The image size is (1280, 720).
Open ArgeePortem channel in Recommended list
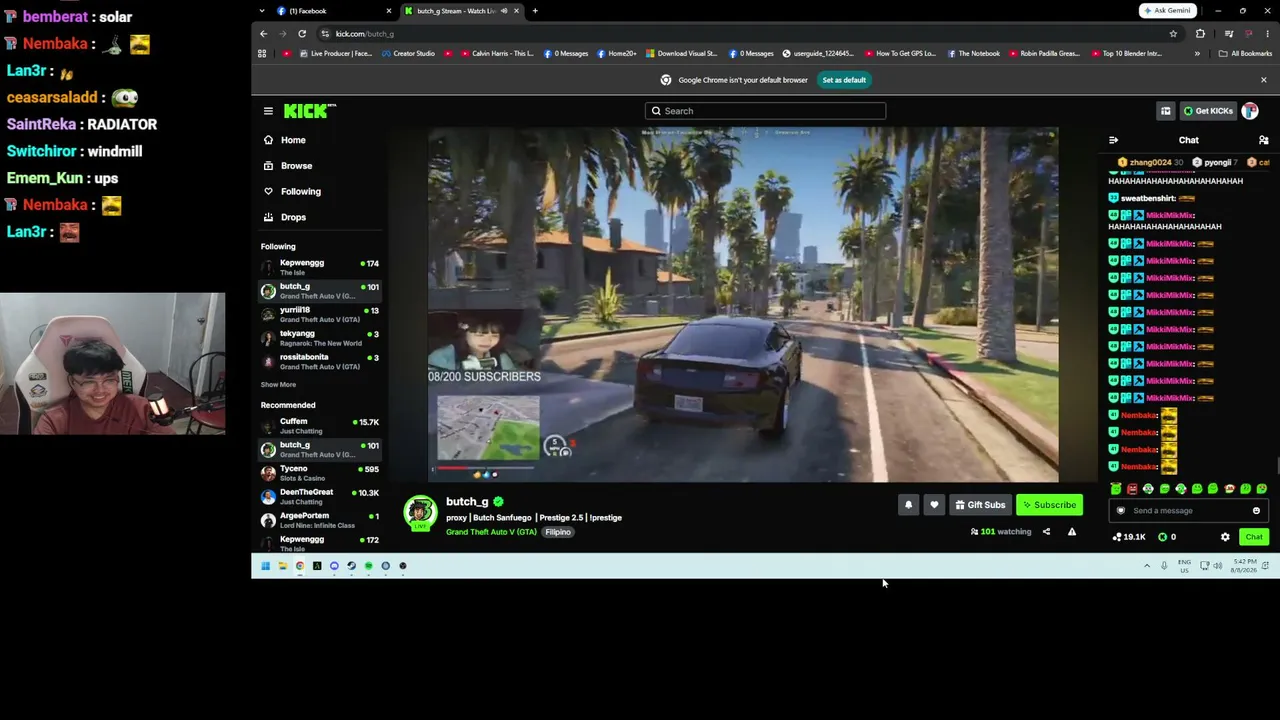pyautogui.click(x=320, y=520)
